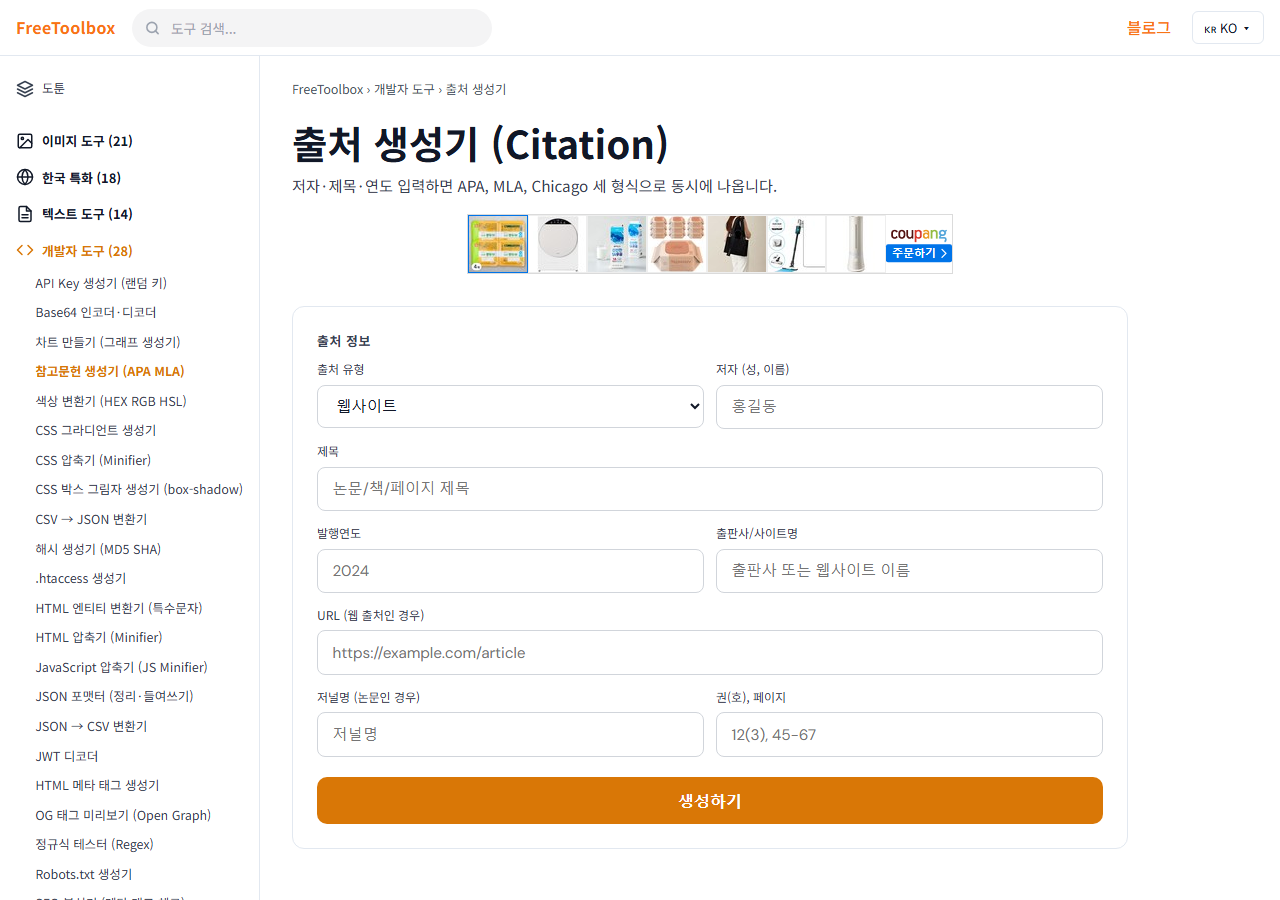
Task: Click the Coupang 주문하기 ad button
Action: click(918, 254)
